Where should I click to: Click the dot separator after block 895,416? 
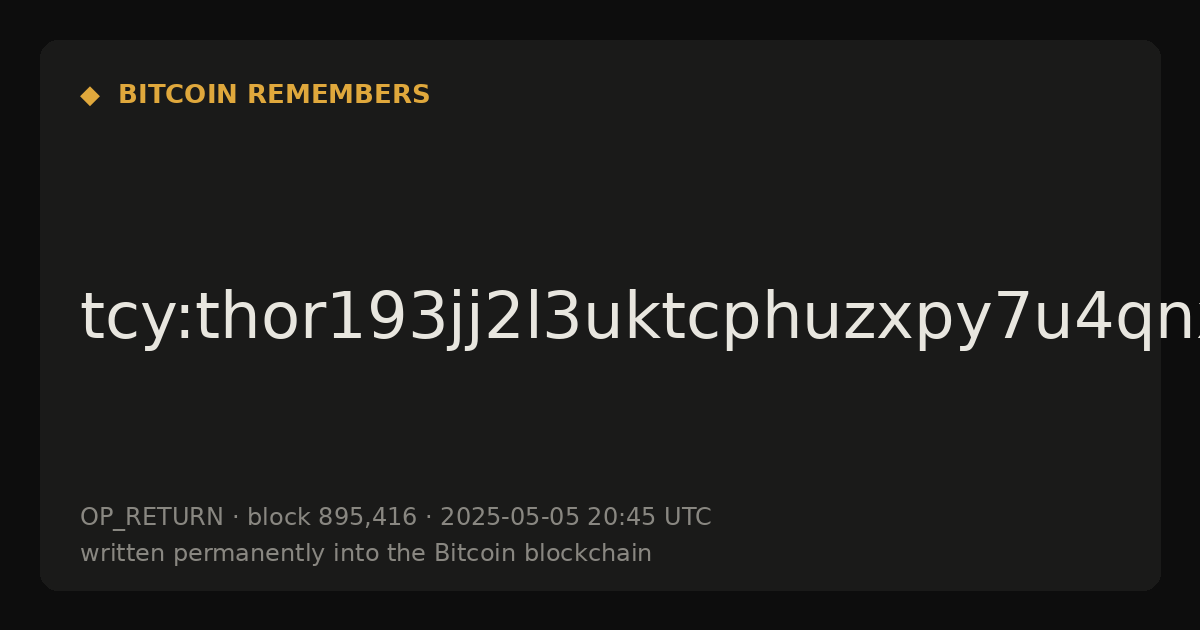428,517
